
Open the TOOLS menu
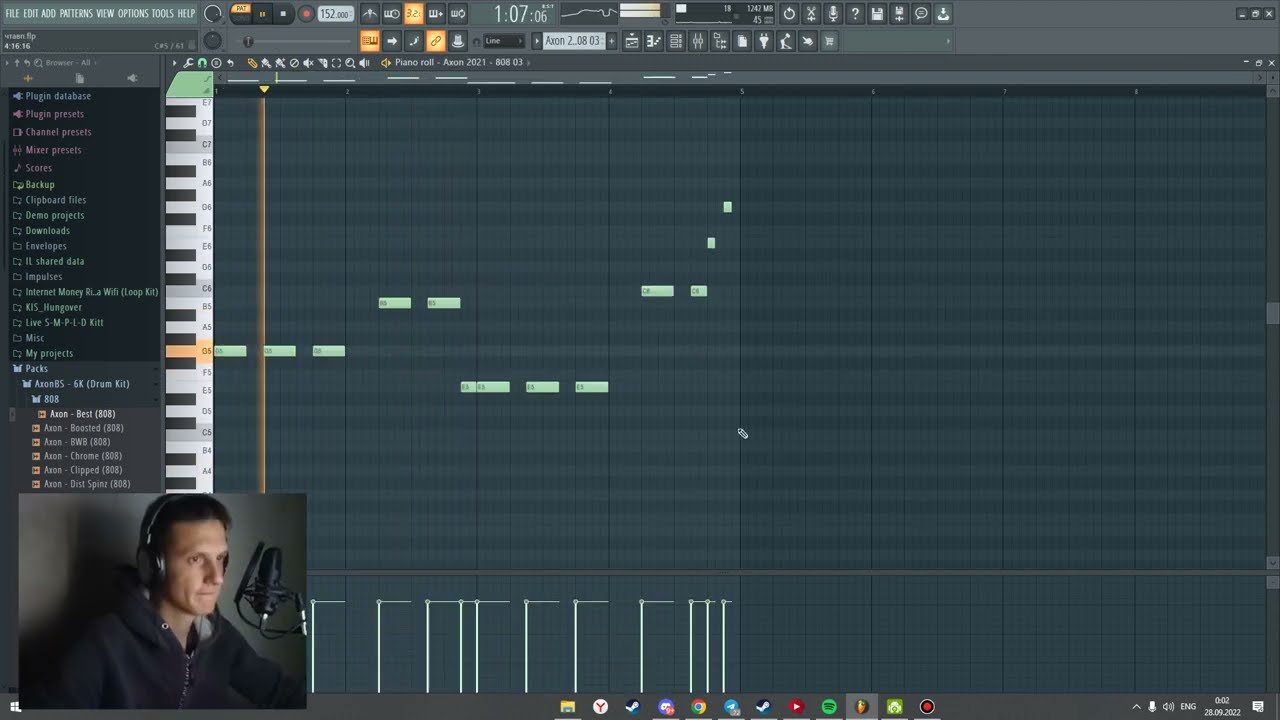[x=162, y=14]
